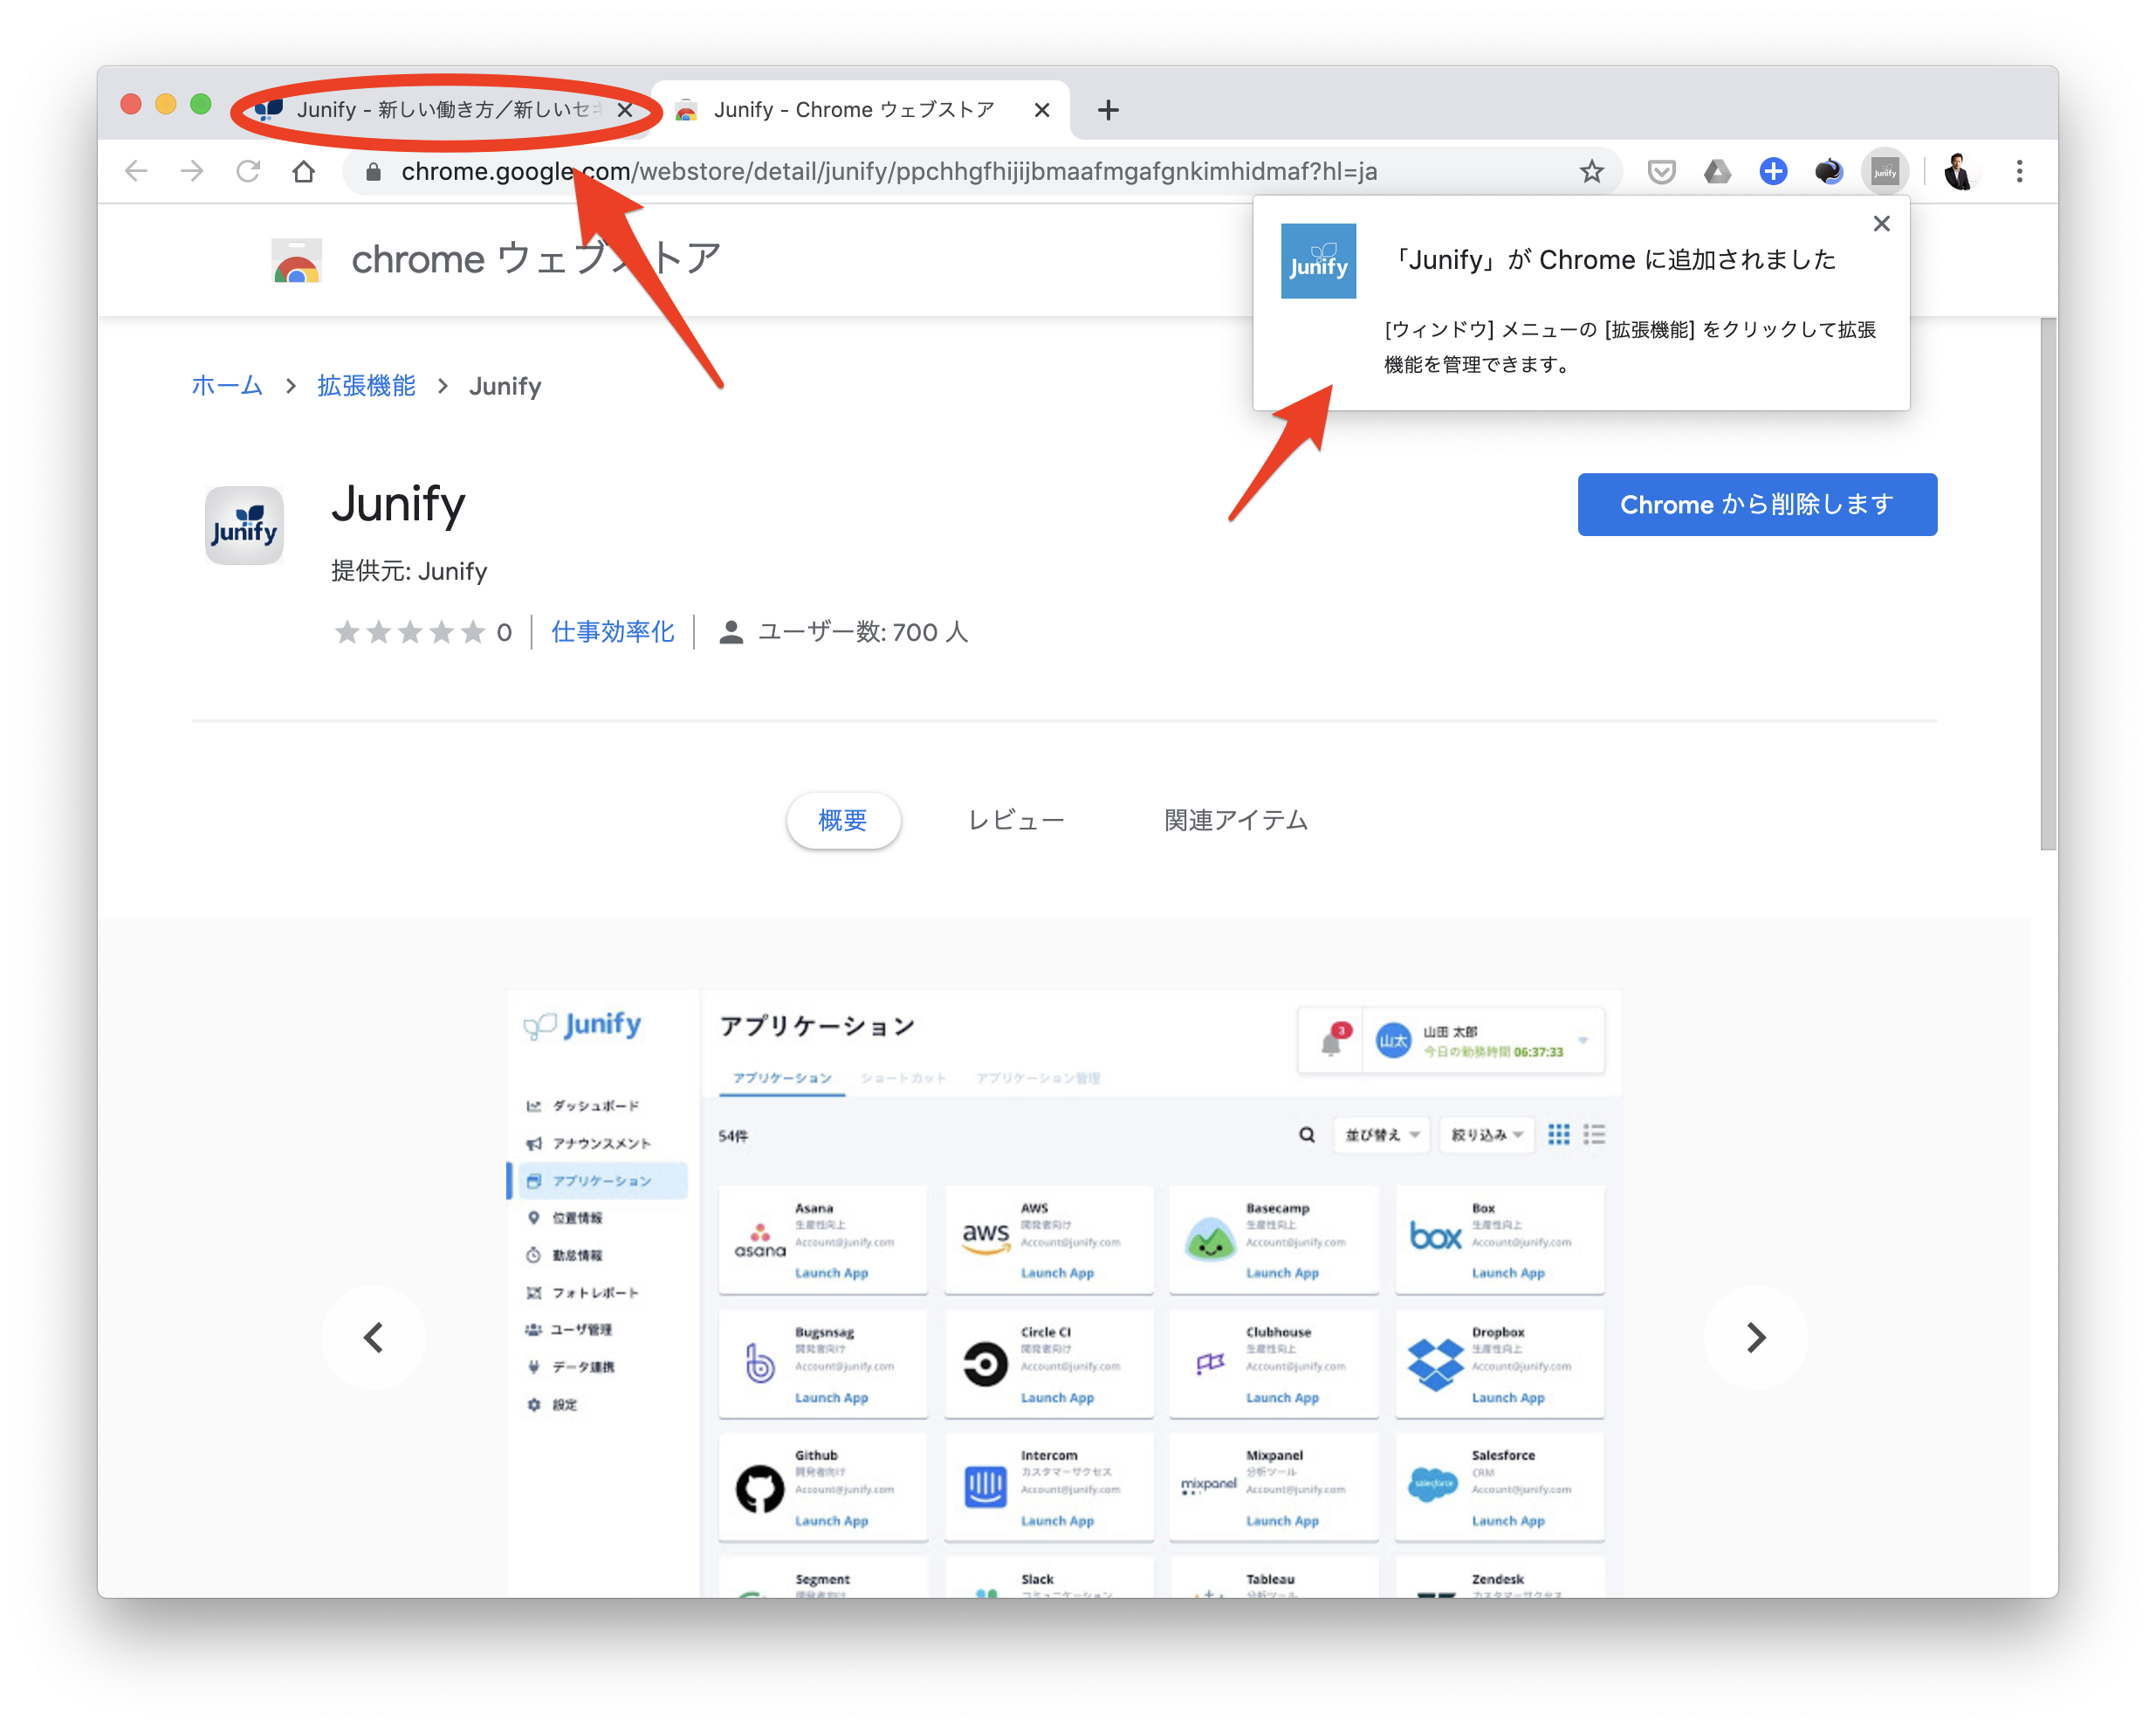Image resolution: width=2156 pixels, height=1727 pixels.
Task: Reload the current page
Action: pyautogui.click(x=248, y=172)
